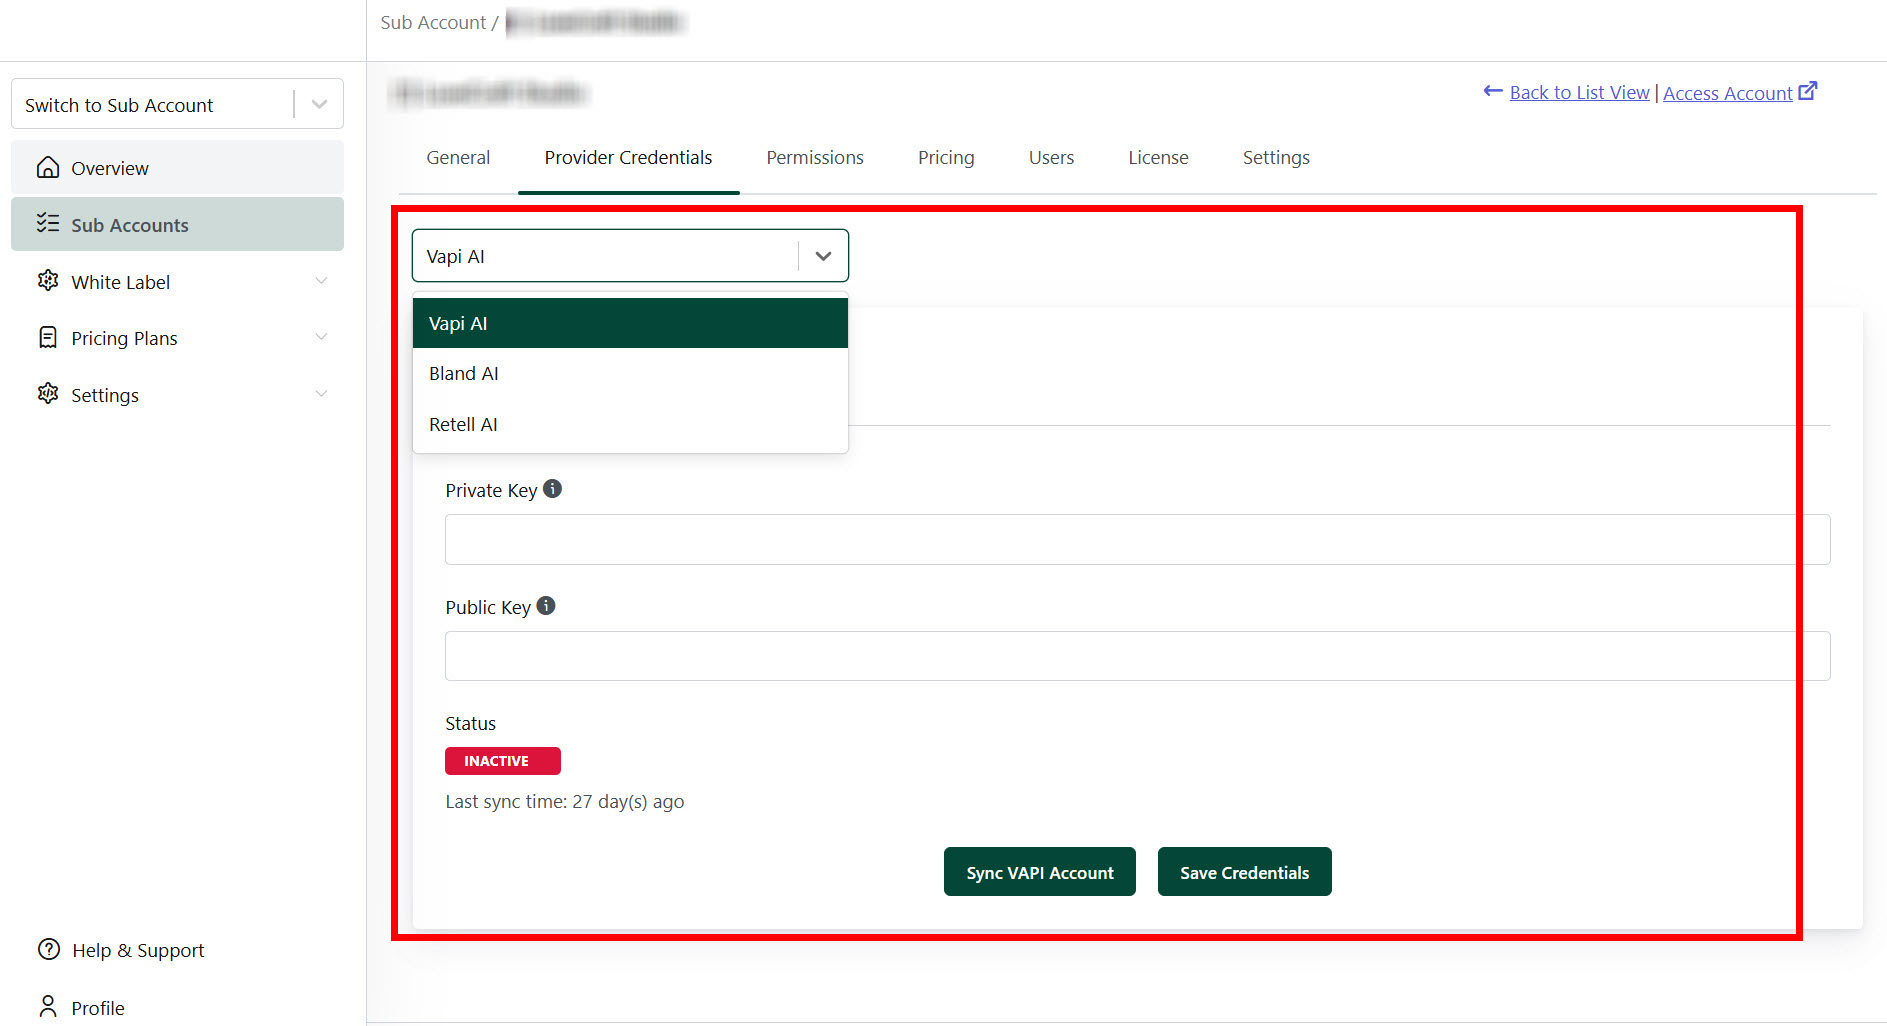Click the White Label gear icon
Screen dimensions: 1887x1026
point(48,281)
